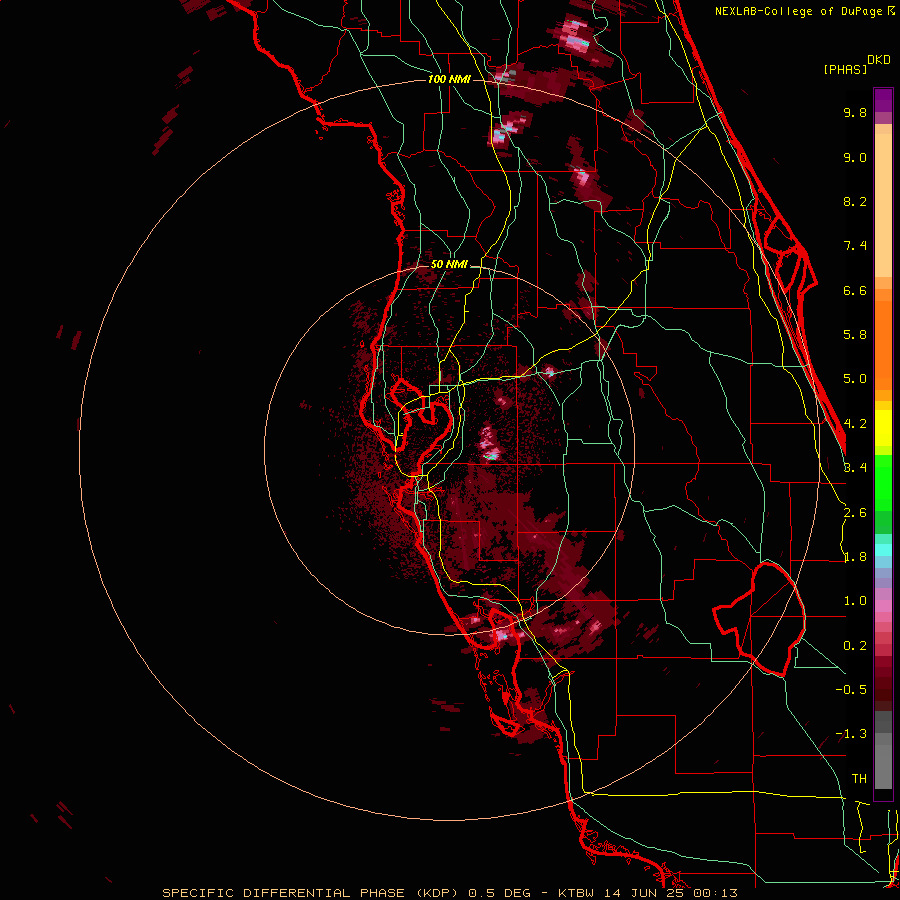
Task: Click the 1.0 value on the scale
Action: click(x=855, y=601)
